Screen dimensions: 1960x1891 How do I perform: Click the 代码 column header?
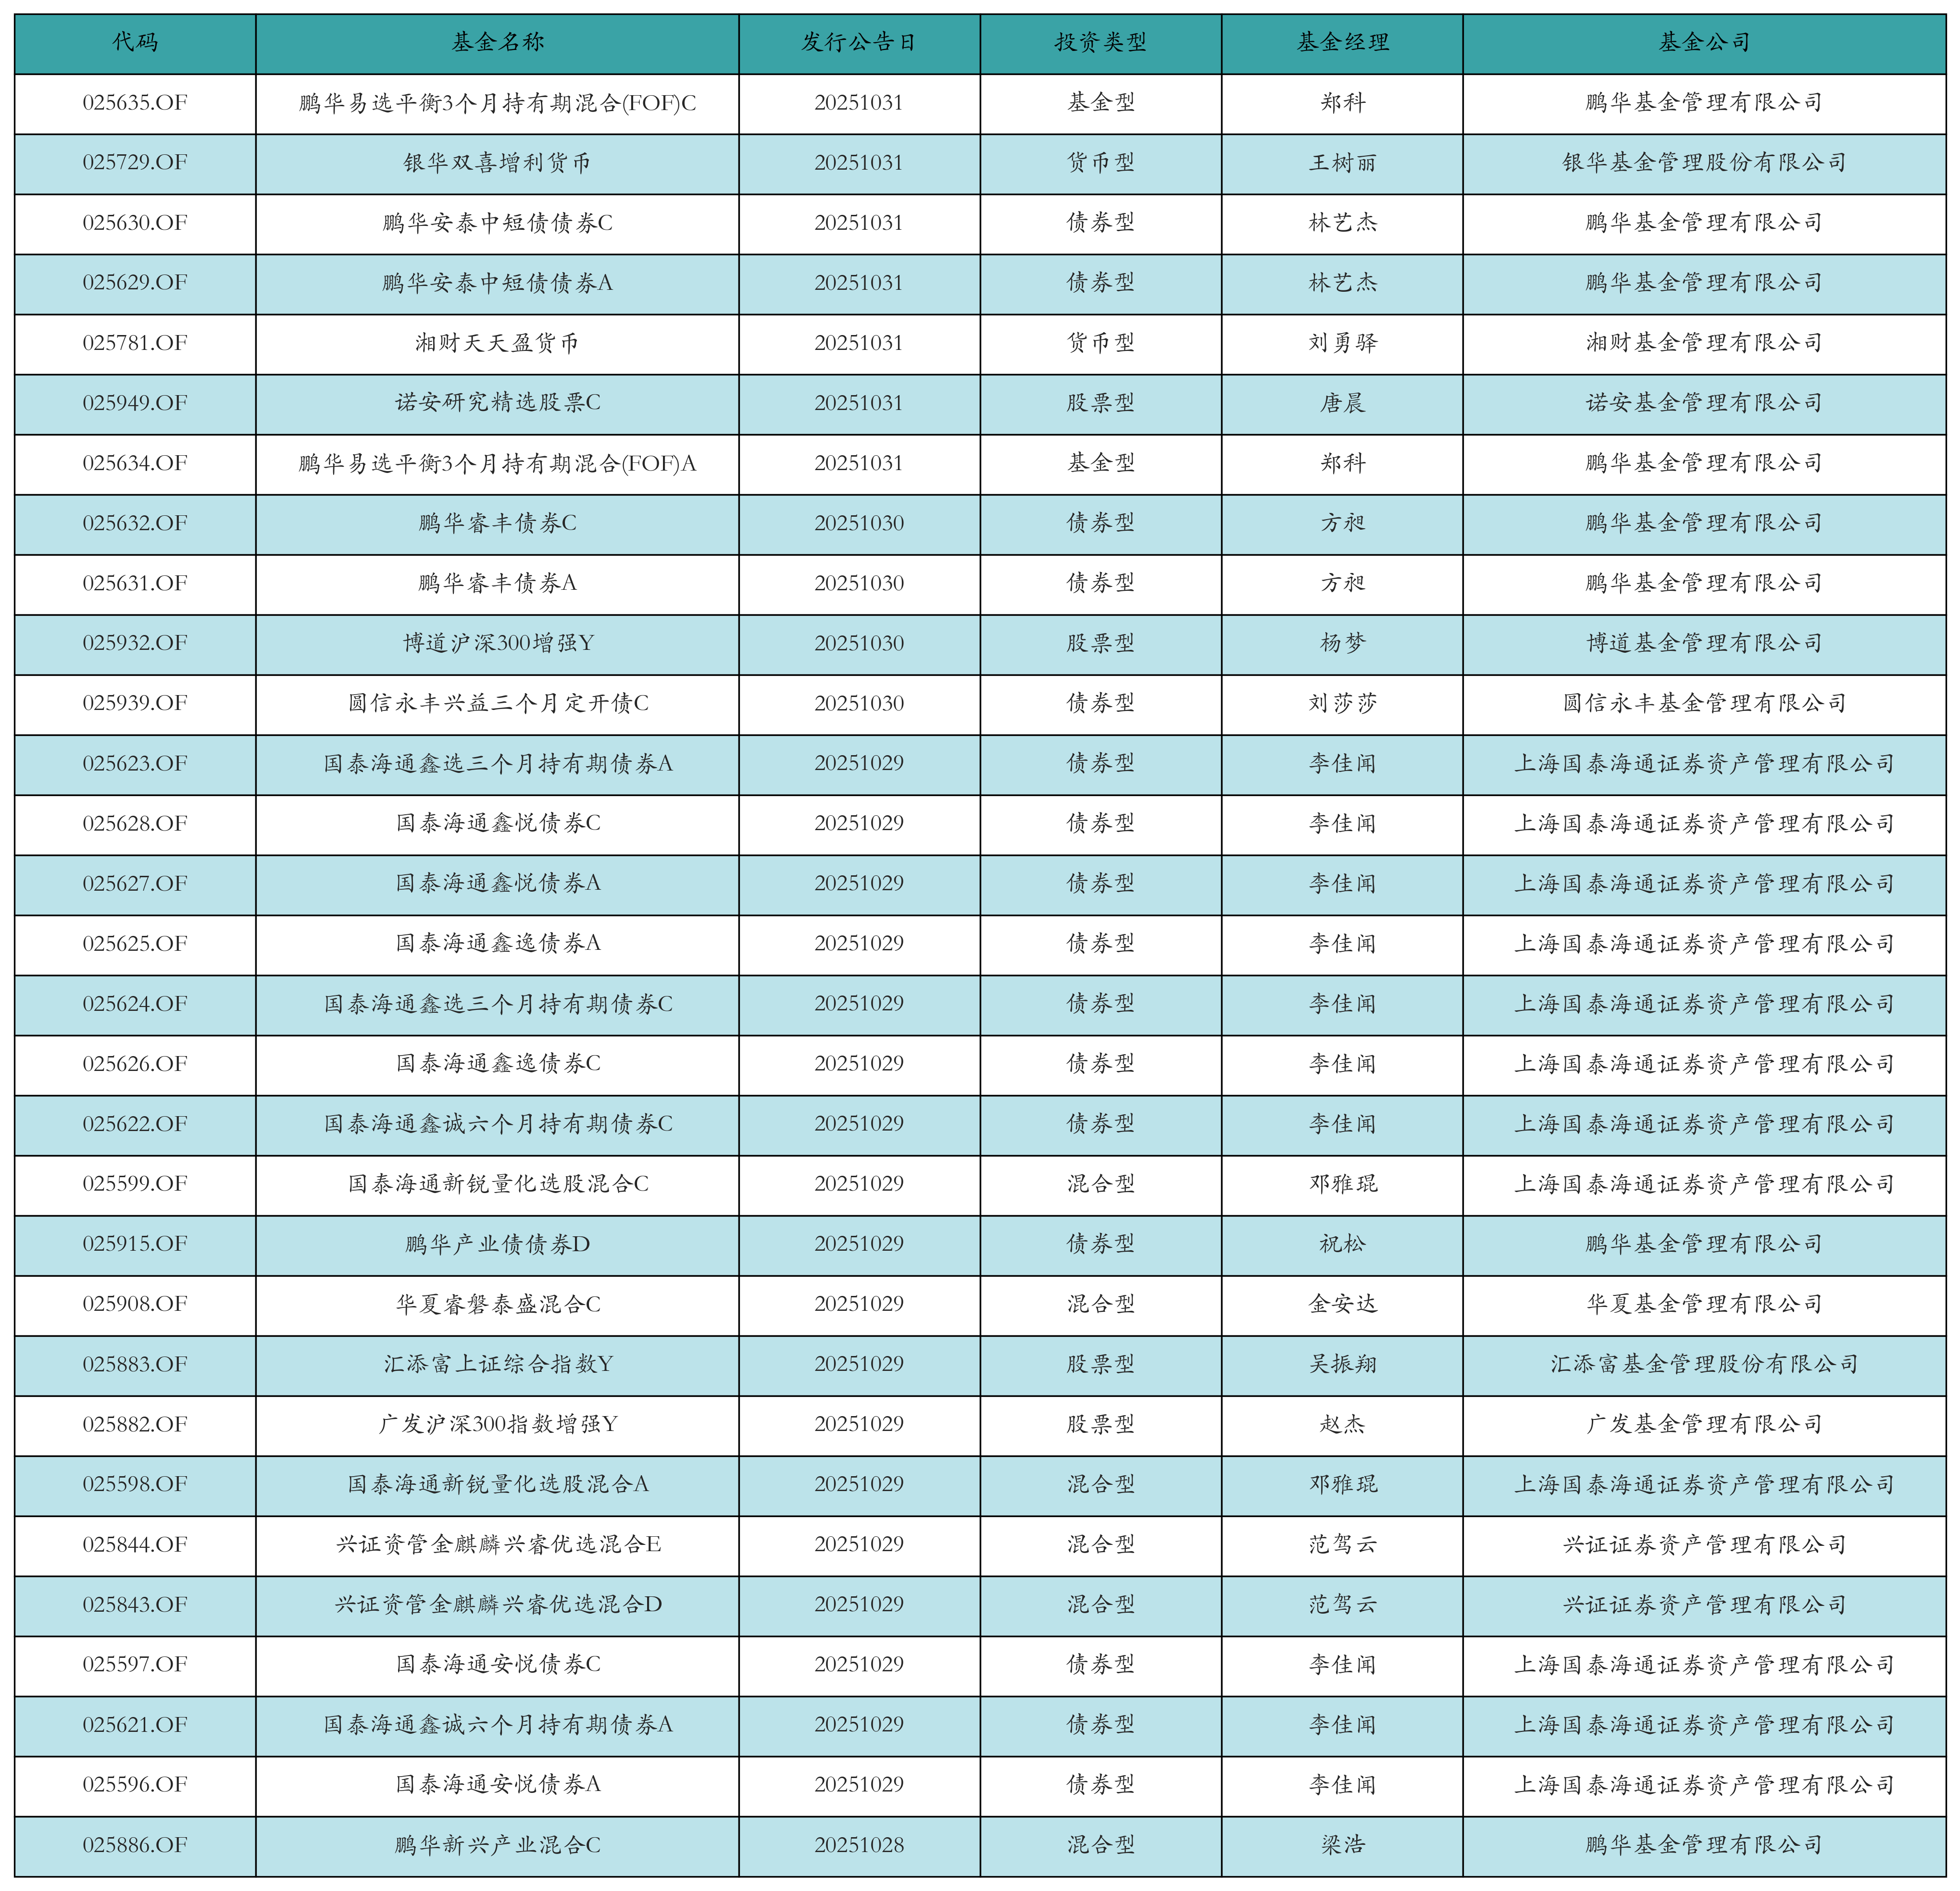(x=135, y=42)
